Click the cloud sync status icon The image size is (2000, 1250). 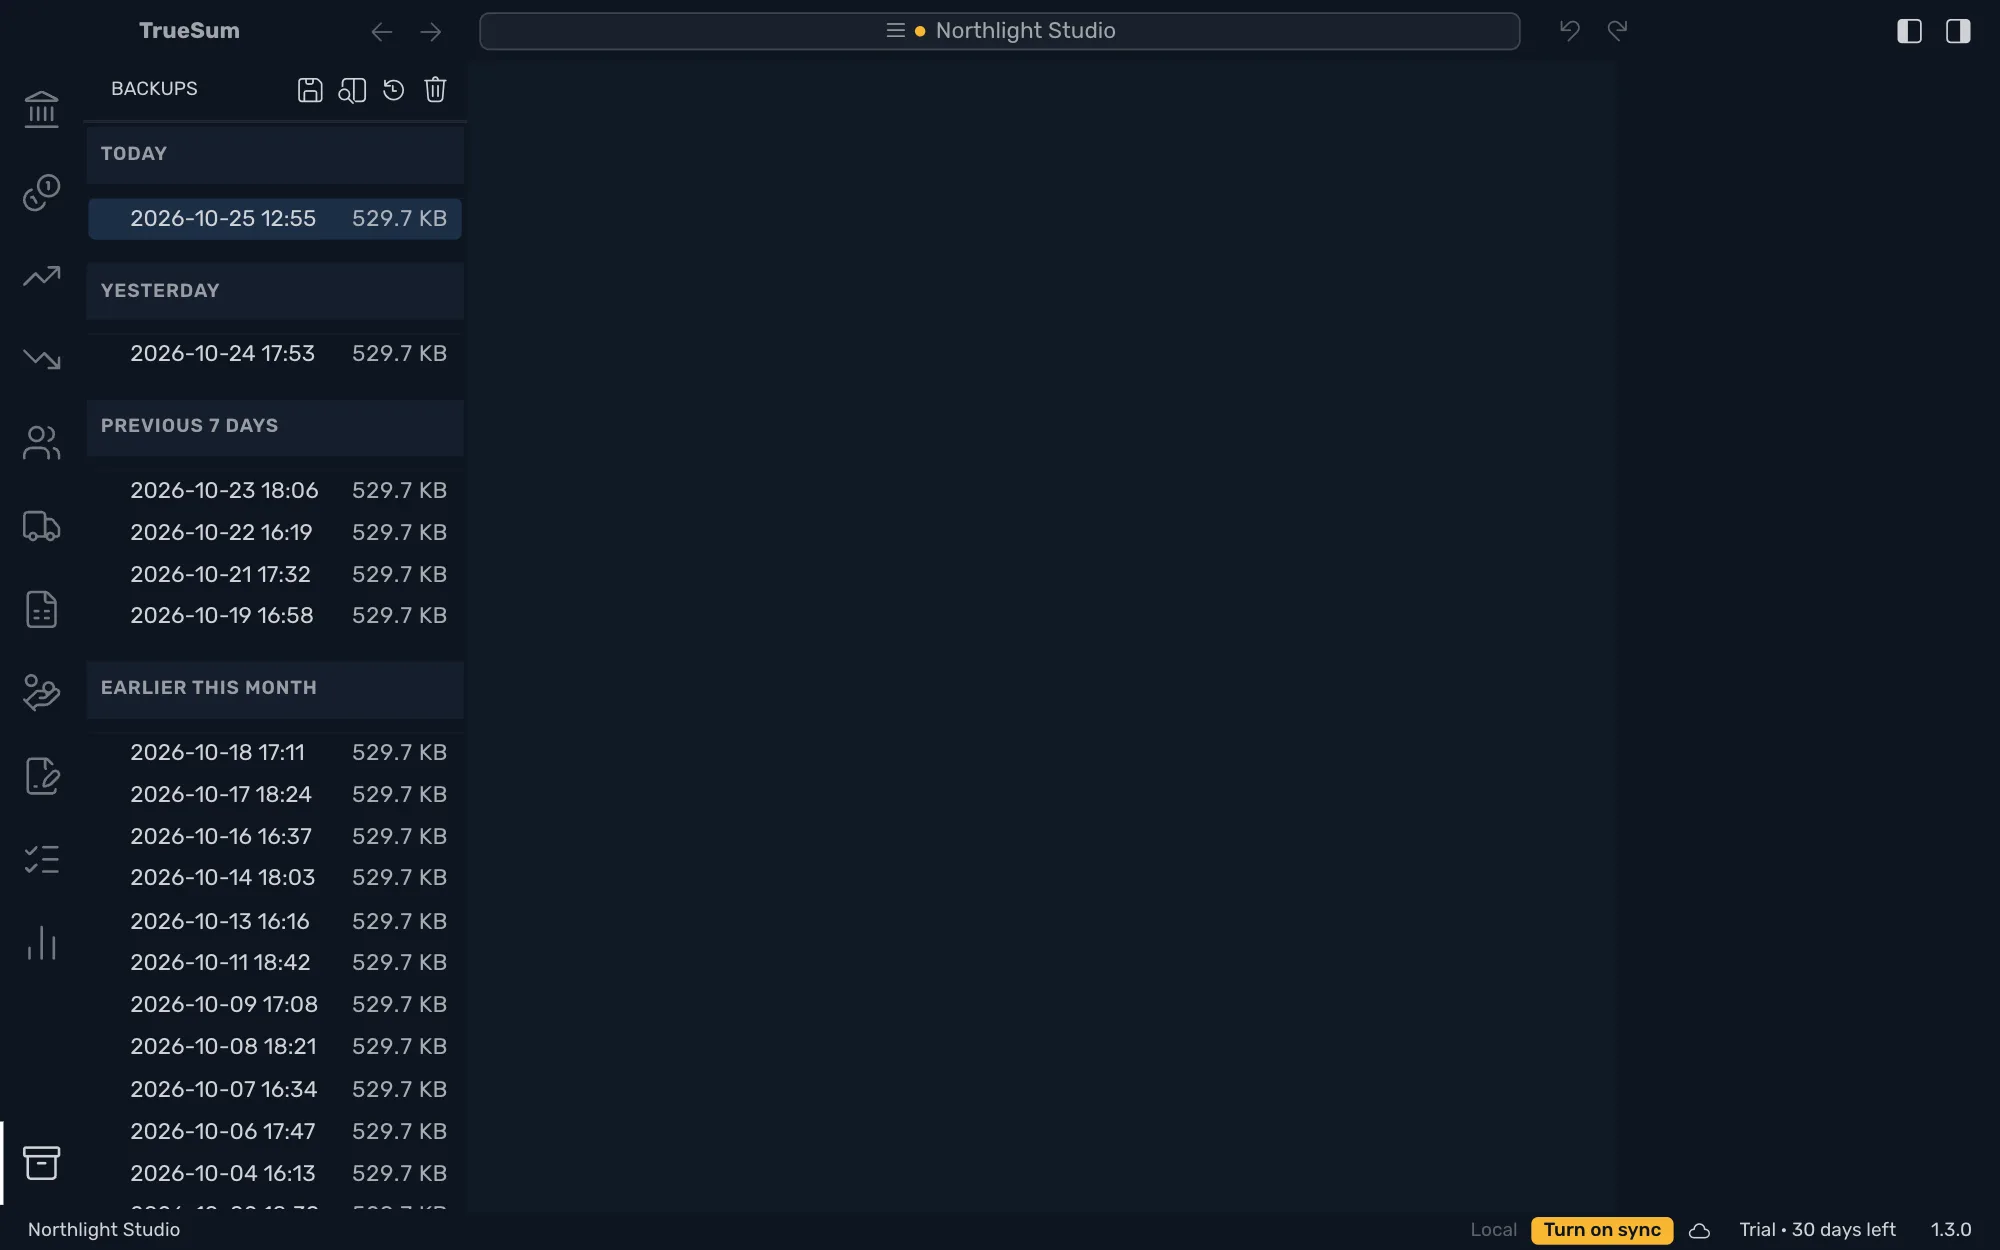(x=1699, y=1231)
